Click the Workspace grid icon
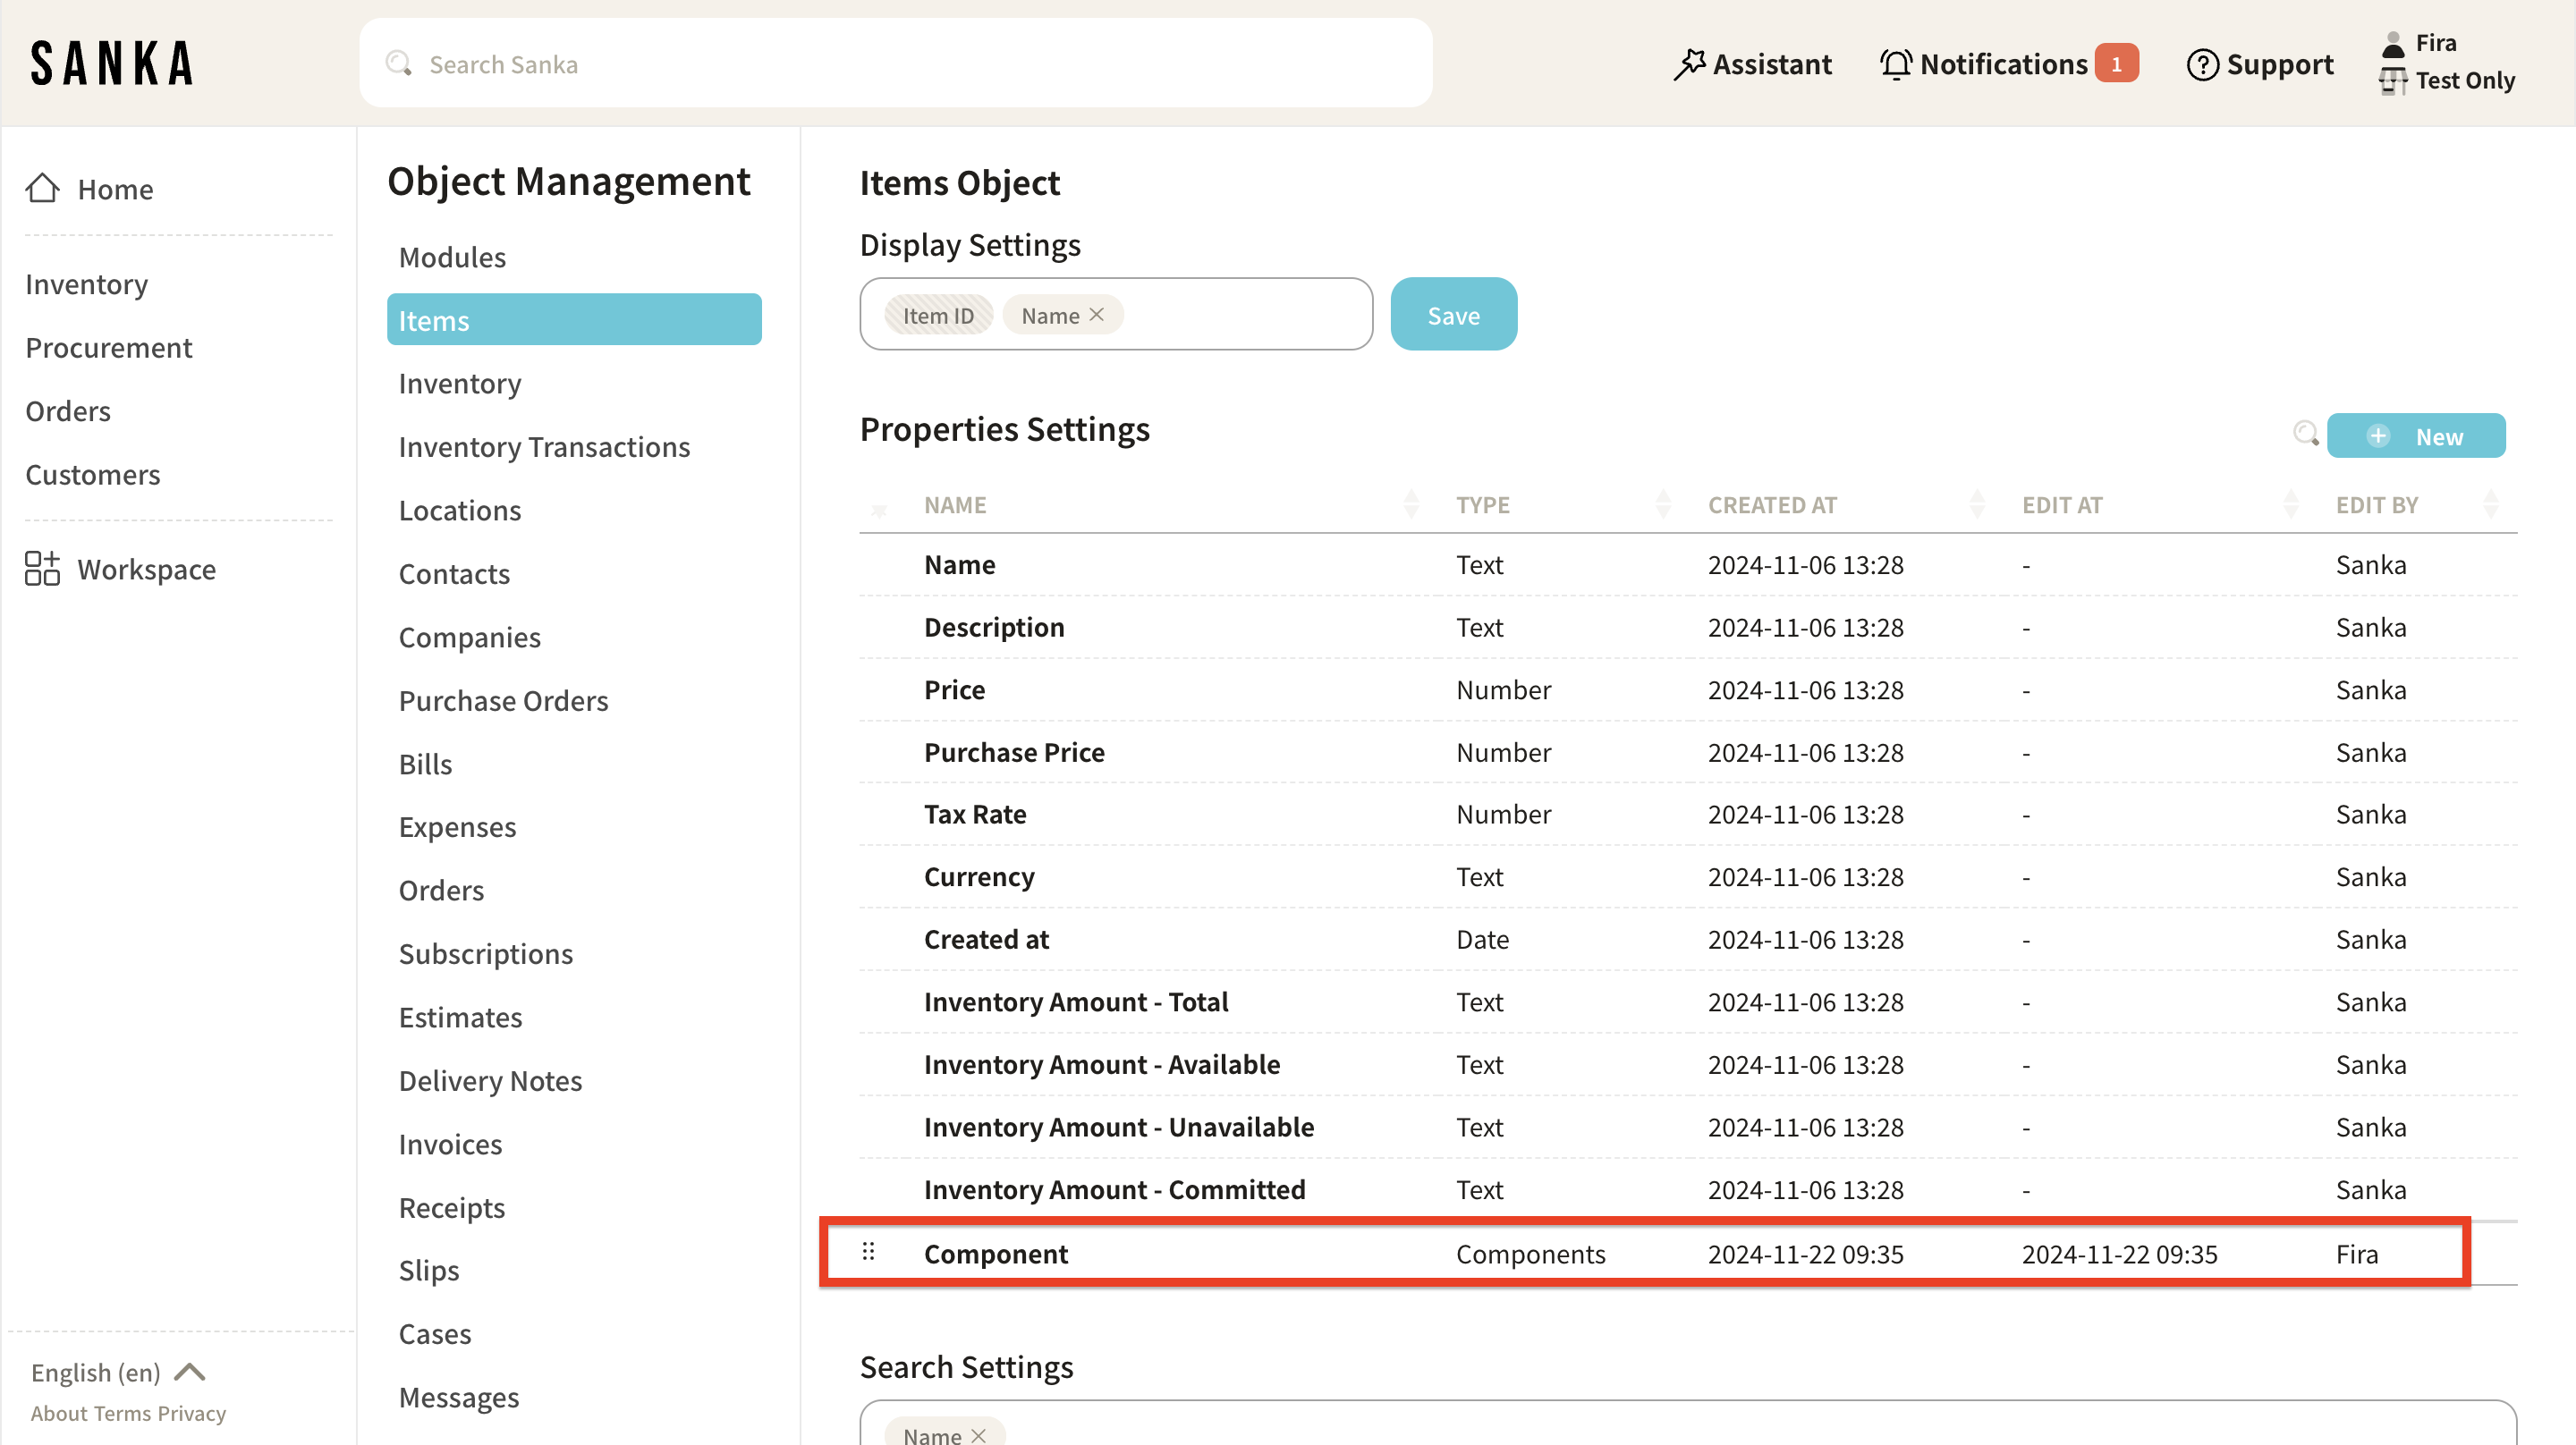Screen dimensions: 2576x1445 point(42,568)
